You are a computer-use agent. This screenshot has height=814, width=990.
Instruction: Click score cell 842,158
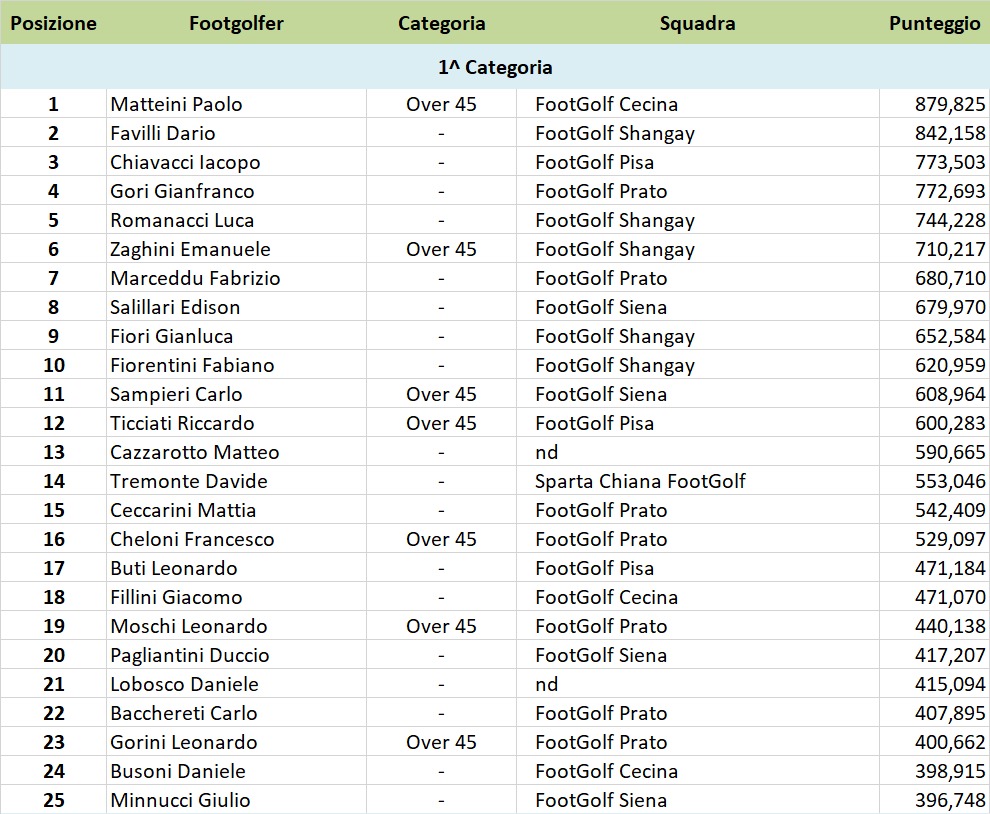point(934,133)
